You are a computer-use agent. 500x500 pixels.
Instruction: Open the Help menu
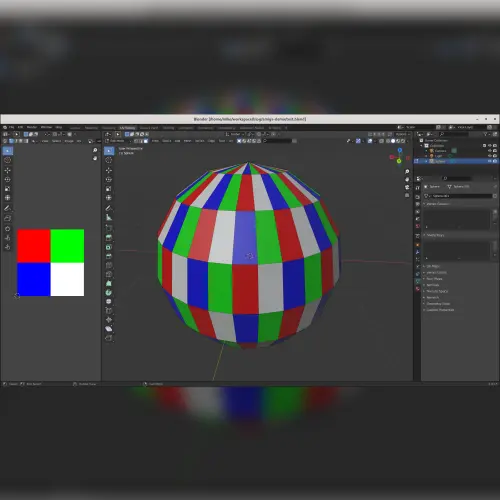coord(59,127)
